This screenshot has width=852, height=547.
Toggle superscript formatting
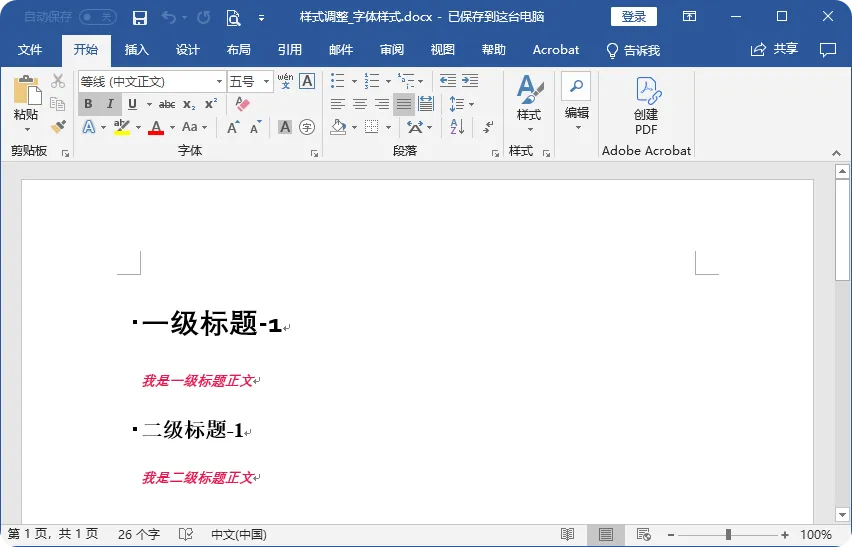click(211, 104)
